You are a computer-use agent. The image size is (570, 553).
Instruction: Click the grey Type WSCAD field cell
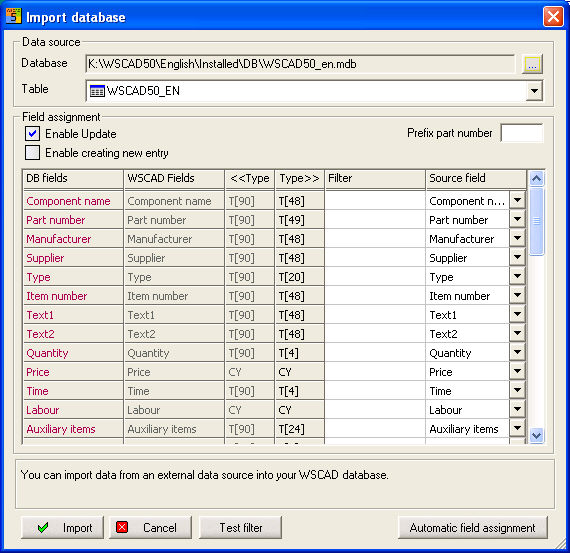tap(174, 277)
